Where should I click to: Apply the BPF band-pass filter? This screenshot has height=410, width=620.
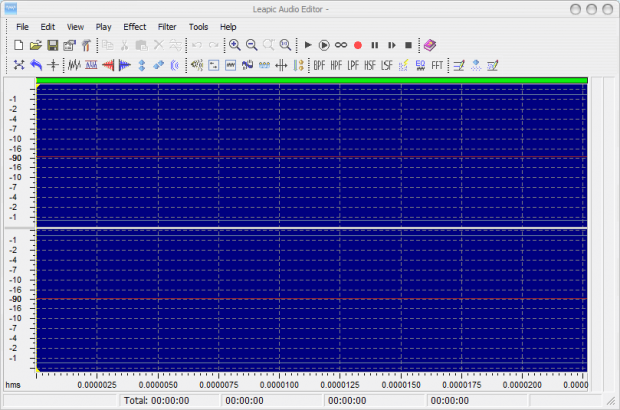pos(319,65)
